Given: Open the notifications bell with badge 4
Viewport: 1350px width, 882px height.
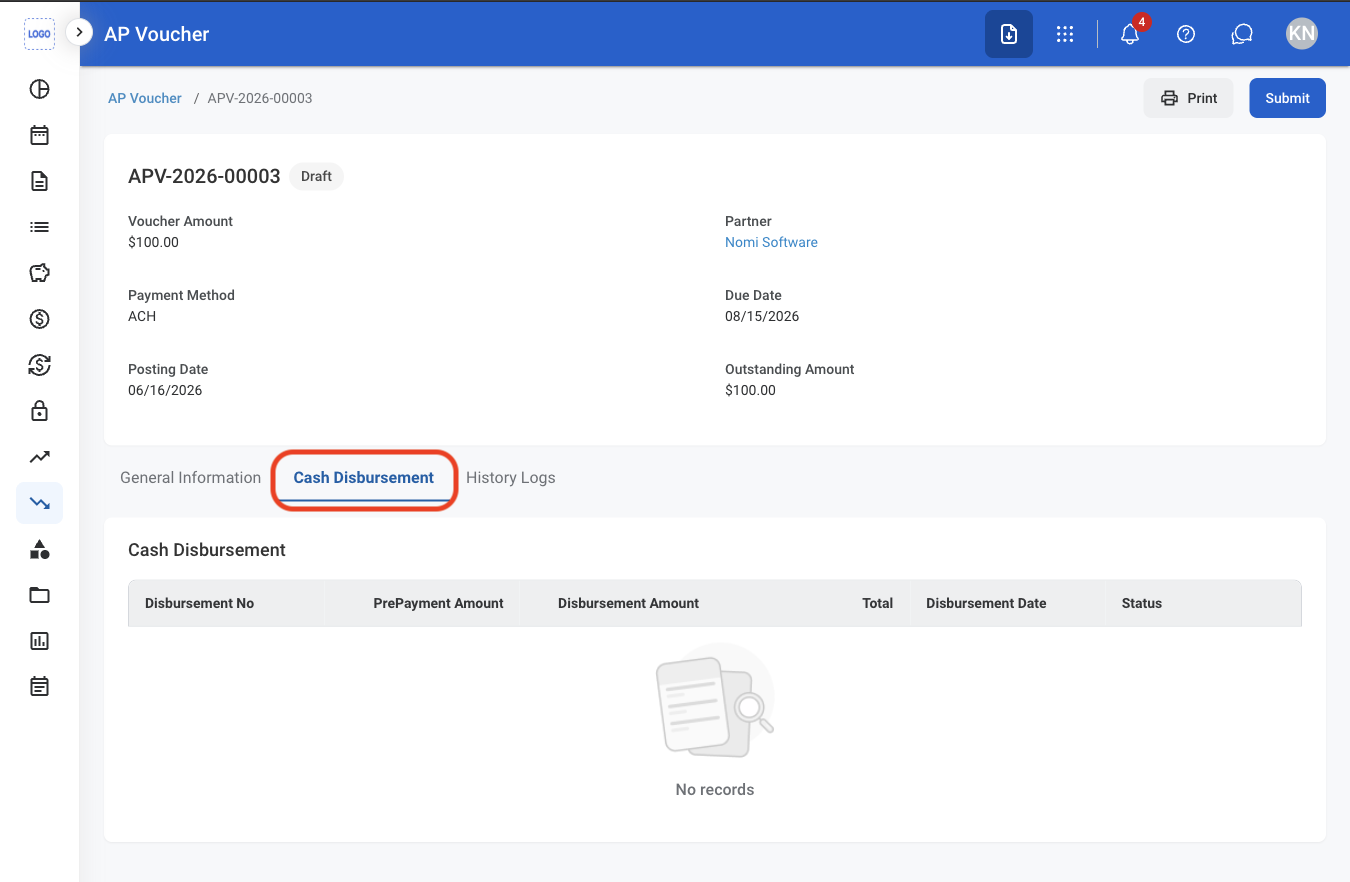Looking at the screenshot, I should (x=1130, y=34).
